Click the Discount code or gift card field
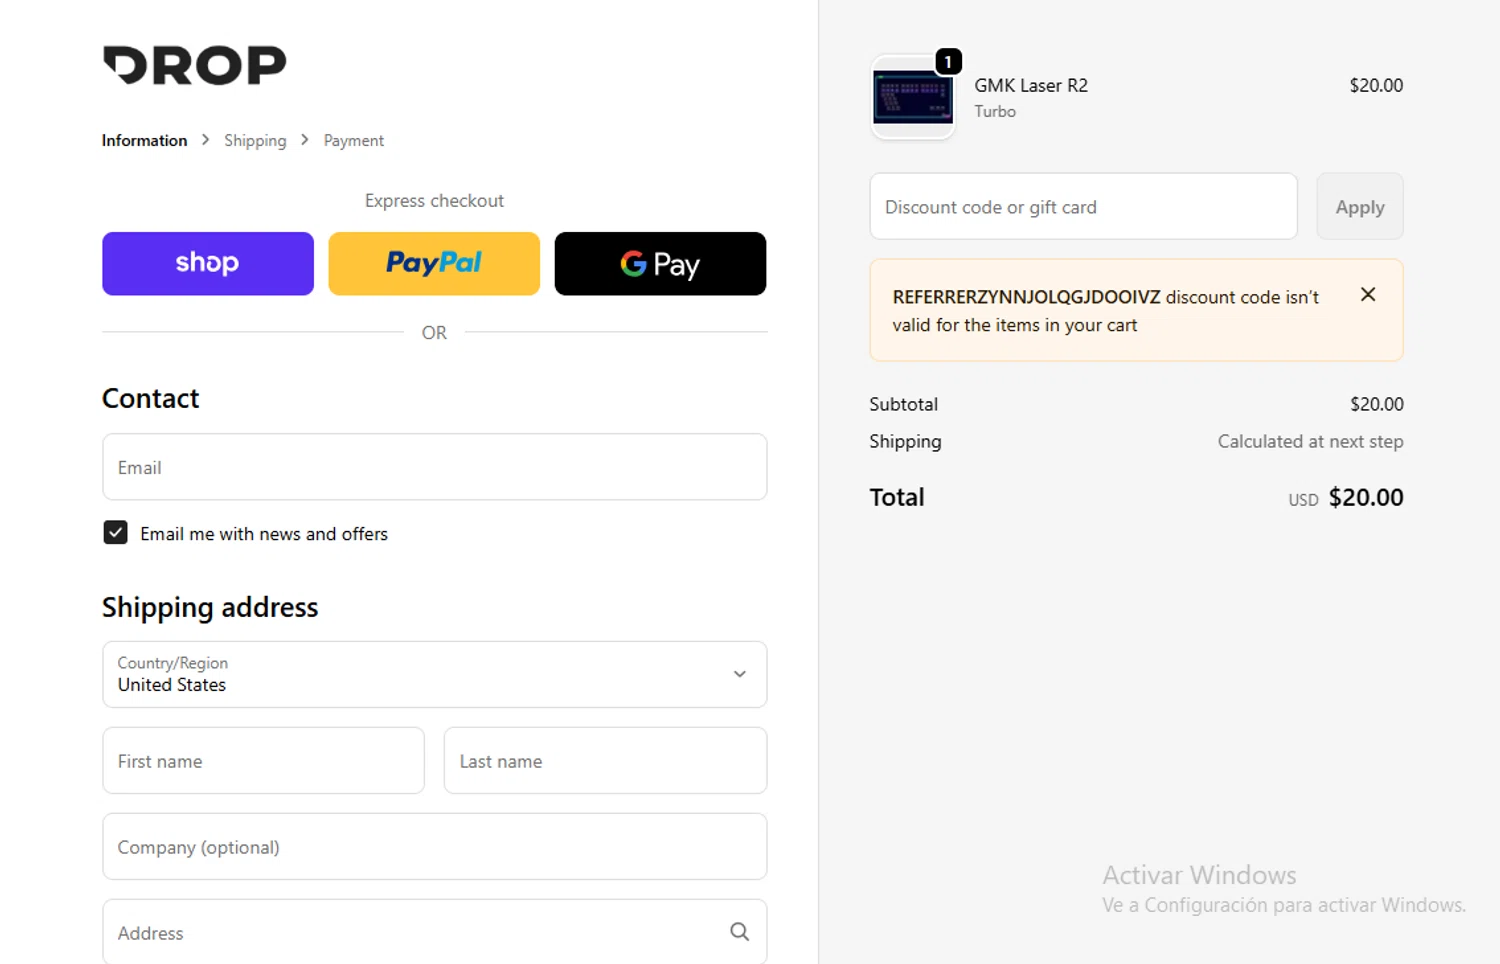The height and width of the screenshot is (964, 1500). pos(1083,207)
